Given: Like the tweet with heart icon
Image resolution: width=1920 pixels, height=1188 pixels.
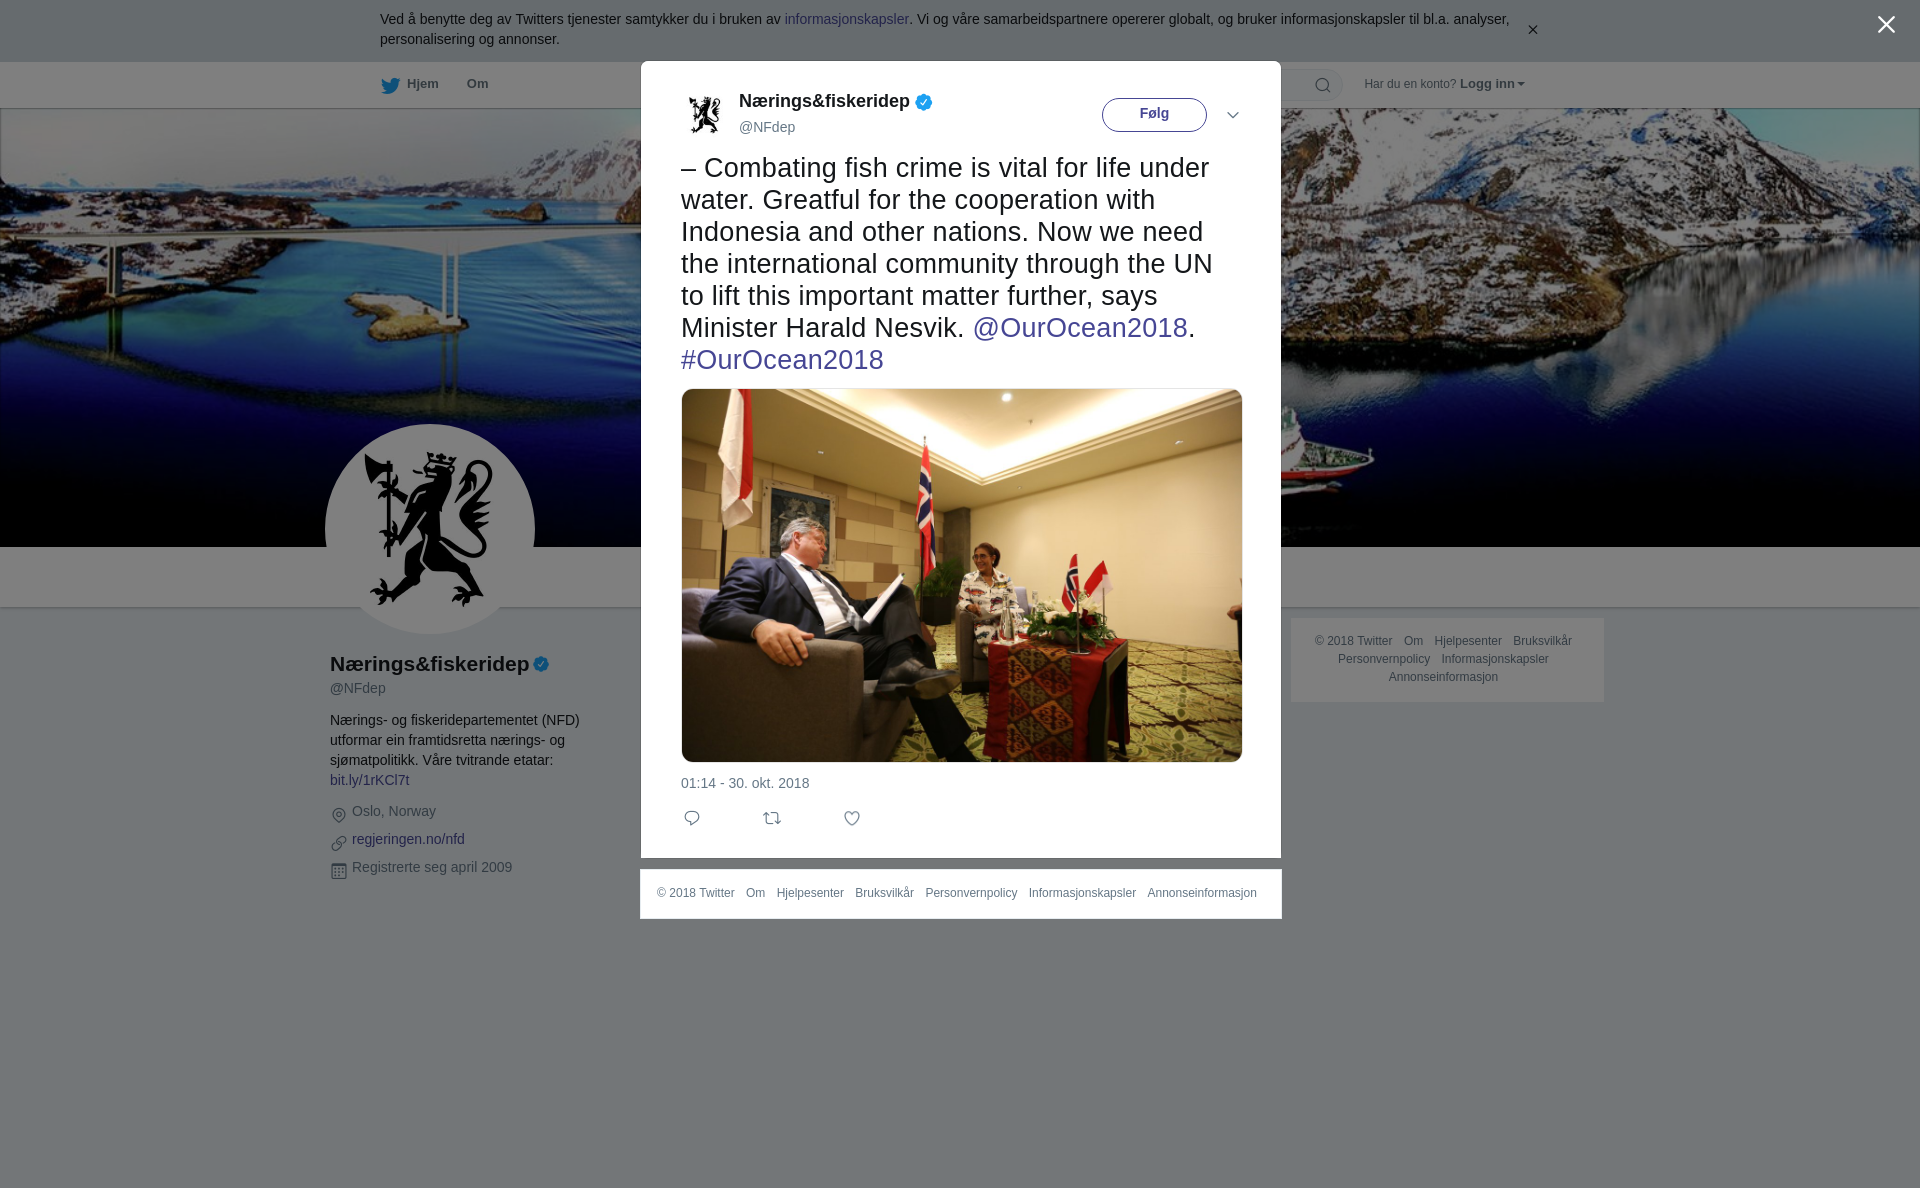Looking at the screenshot, I should (852, 818).
